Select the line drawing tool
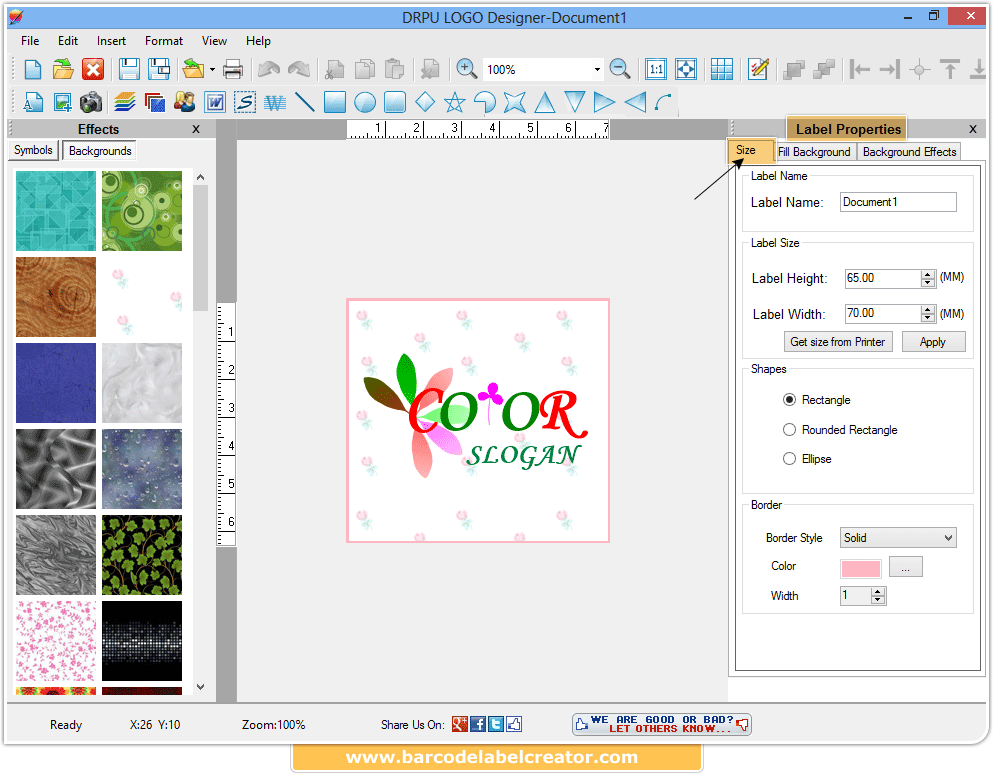Viewport: 993px width, 773px height. click(305, 102)
